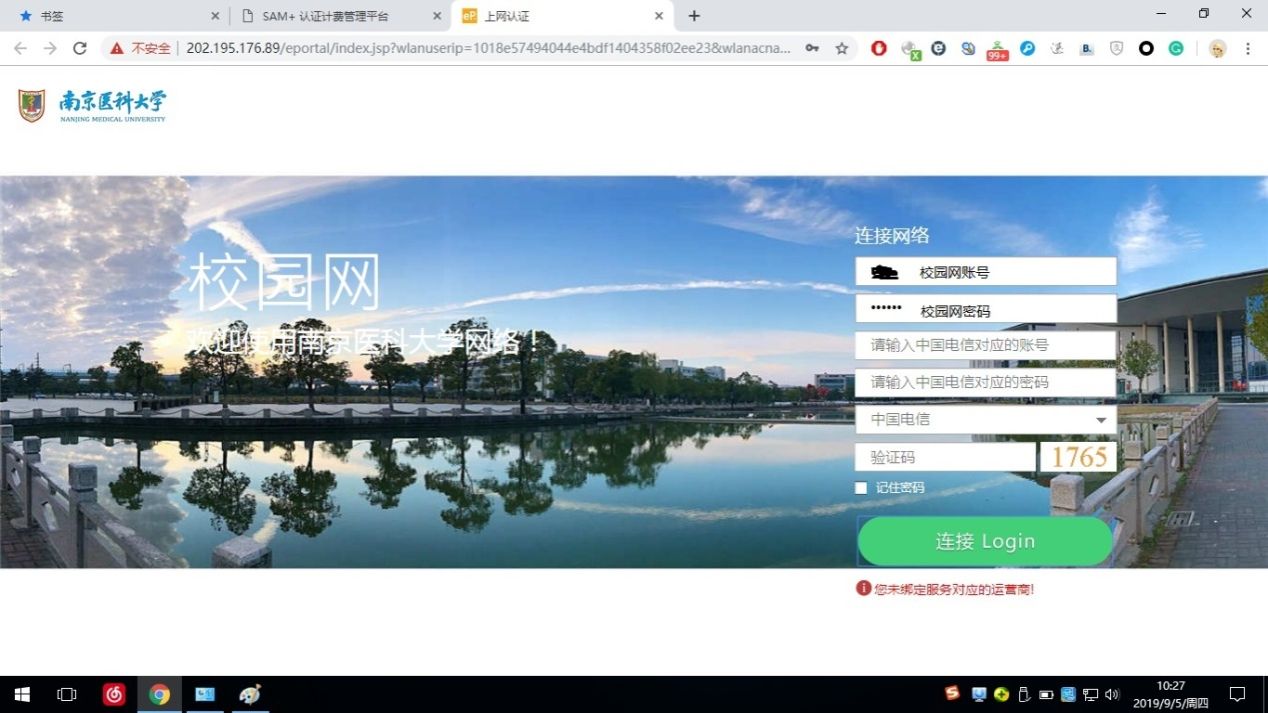
Task: Refresh the 1765 captcha image
Action: (1078, 457)
